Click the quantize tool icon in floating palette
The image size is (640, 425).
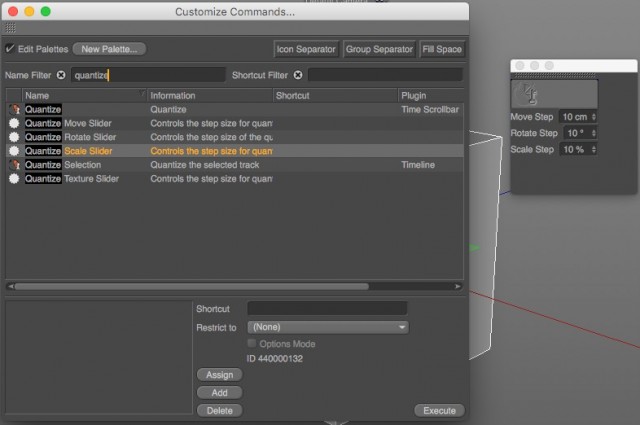tap(529, 94)
